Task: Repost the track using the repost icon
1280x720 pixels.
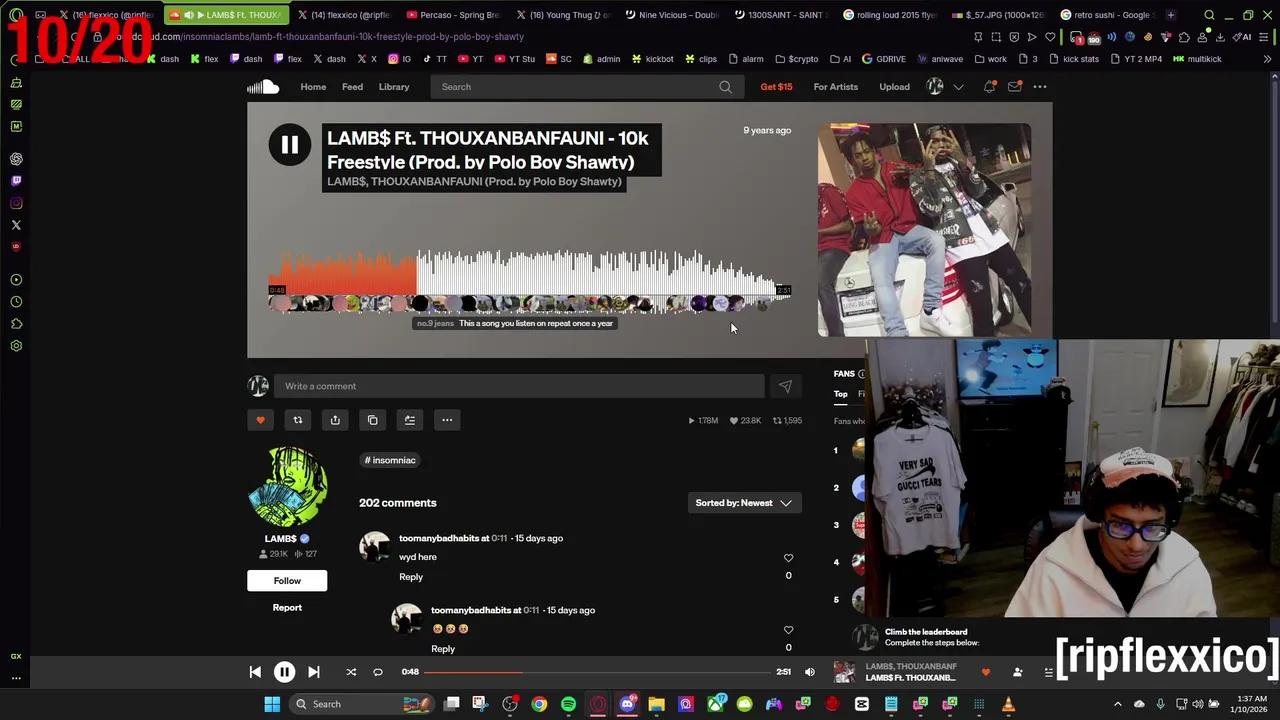Action: click(297, 420)
